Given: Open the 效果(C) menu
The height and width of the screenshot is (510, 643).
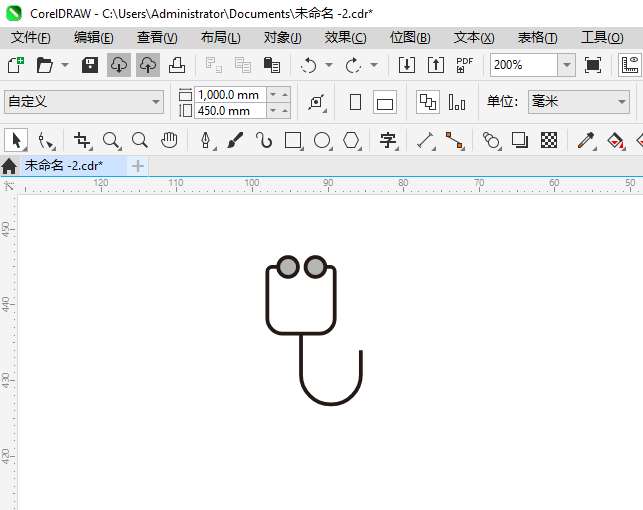Looking at the screenshot, I should tap(346, 38).
